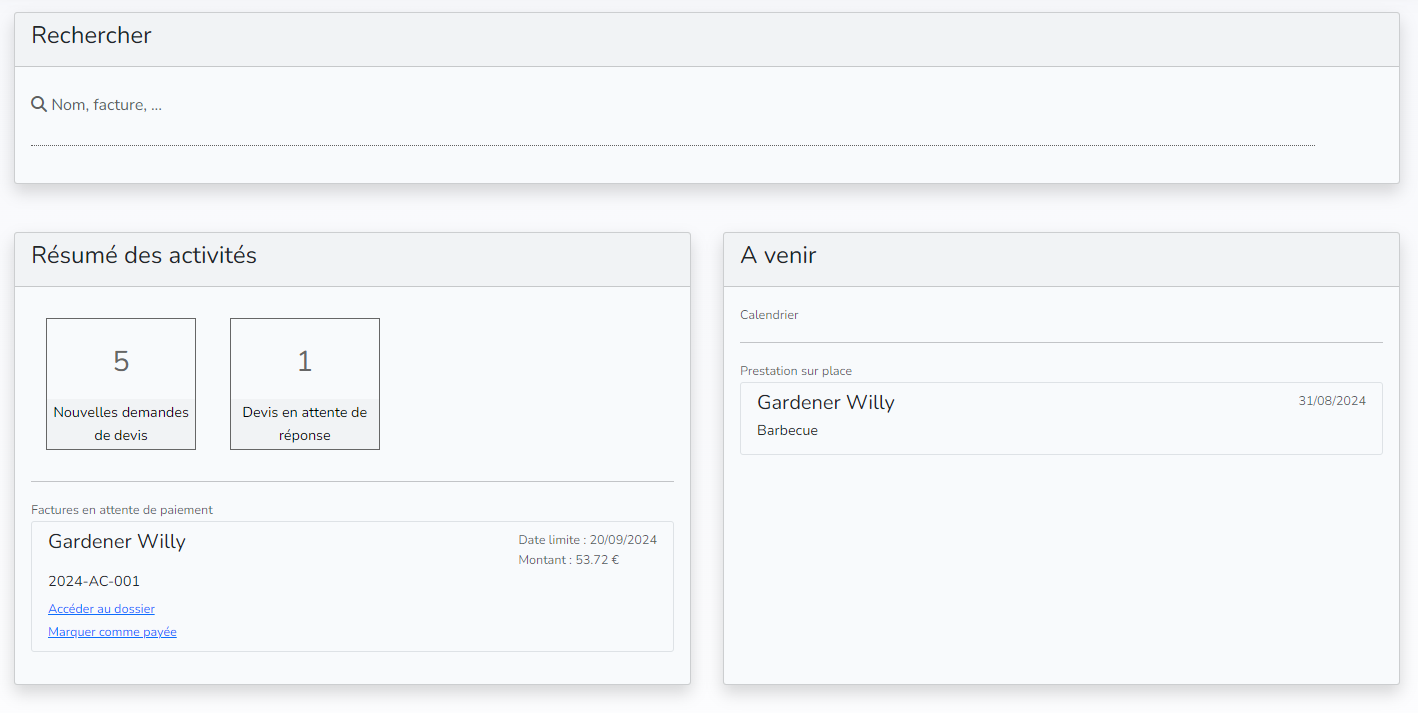Click the 31/08/2024 event date
The width and height of the screenshot is (1418, 713).
pos(1331,401)
